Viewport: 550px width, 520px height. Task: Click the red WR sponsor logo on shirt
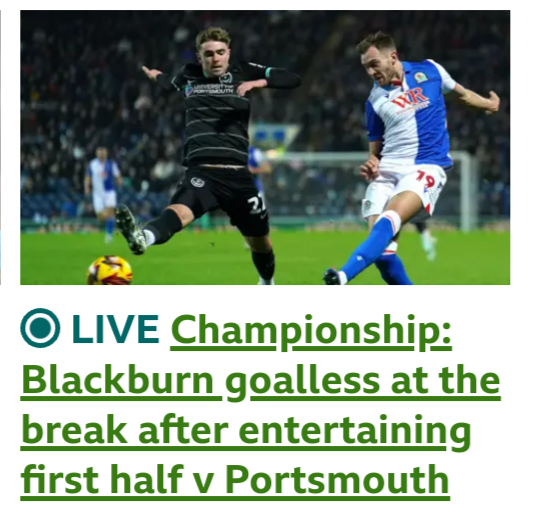[410, 100]
